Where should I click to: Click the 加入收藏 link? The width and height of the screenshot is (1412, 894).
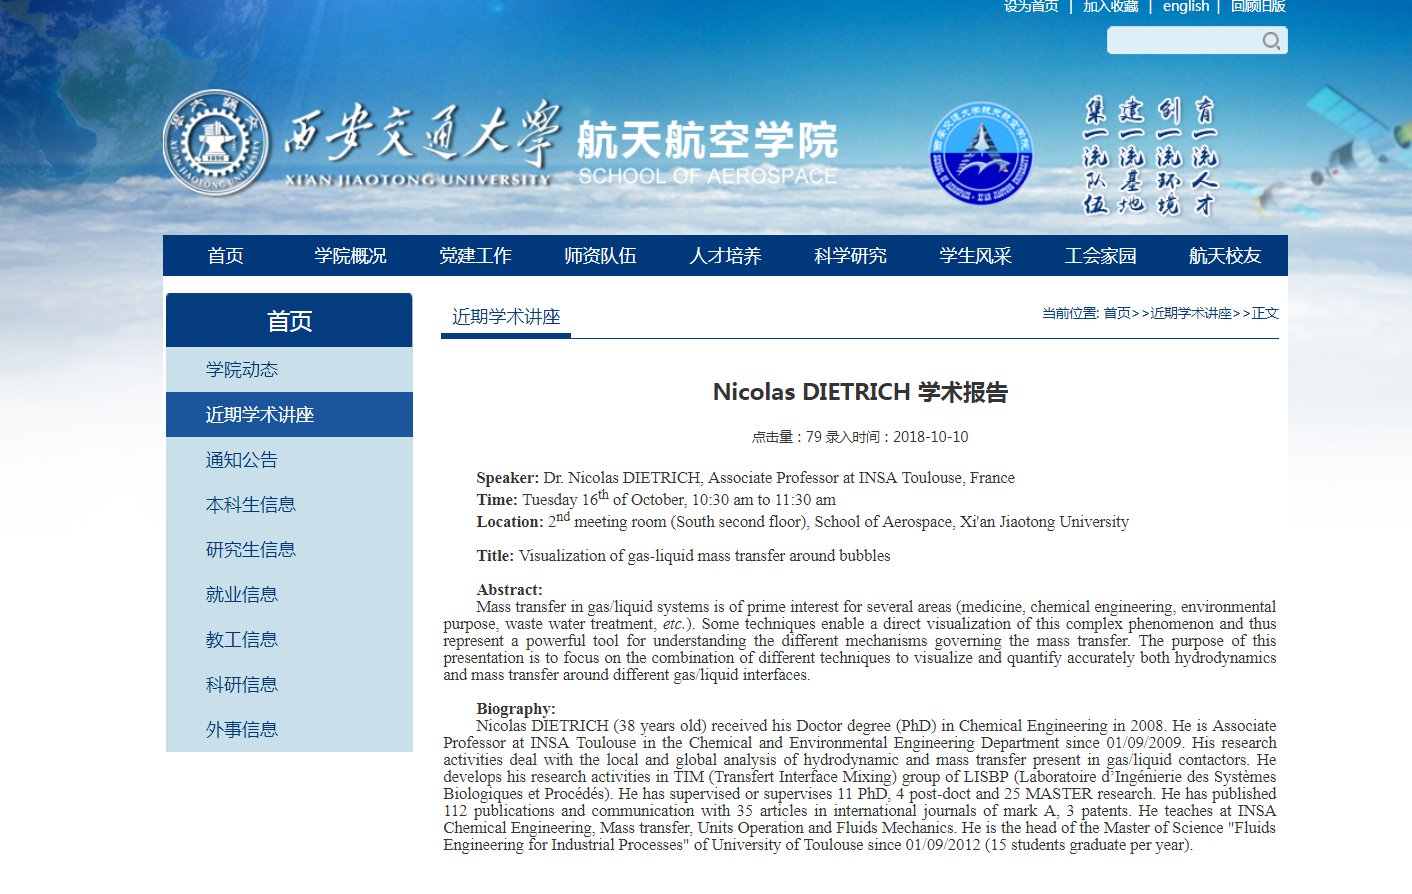pos(1111,6)
